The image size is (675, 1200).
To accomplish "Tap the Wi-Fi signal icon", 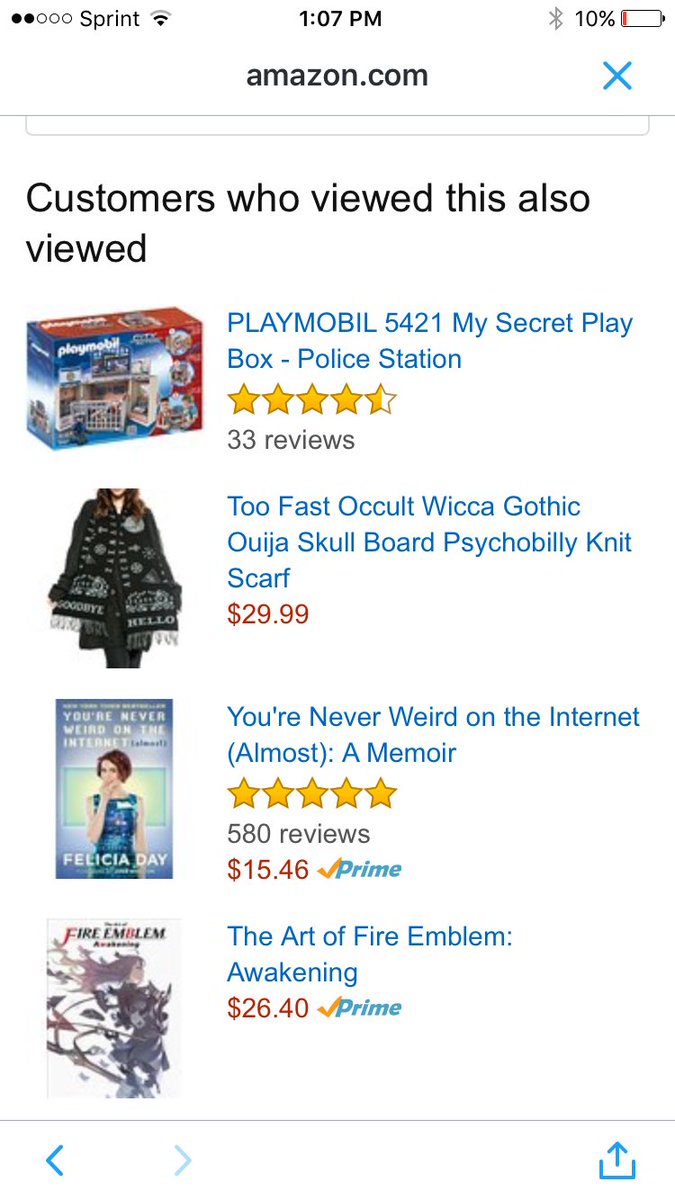I will pyautogui.click(x=159, y=19).
